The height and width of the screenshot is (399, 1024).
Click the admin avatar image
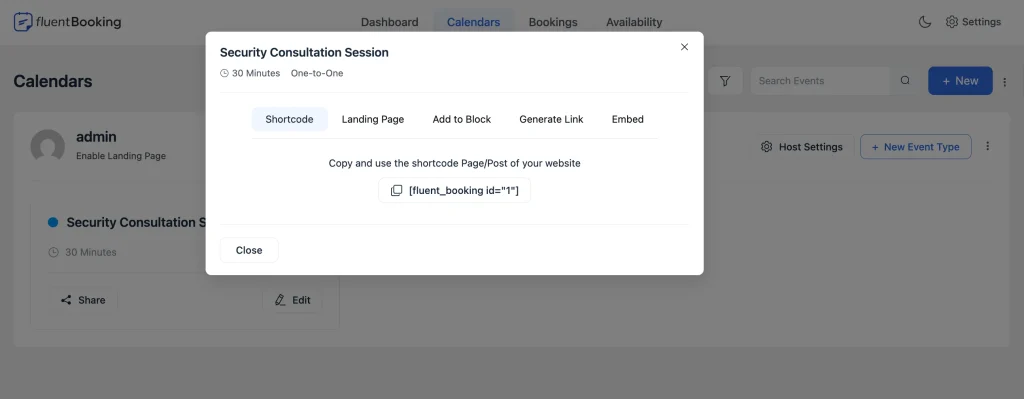[48, 146]
